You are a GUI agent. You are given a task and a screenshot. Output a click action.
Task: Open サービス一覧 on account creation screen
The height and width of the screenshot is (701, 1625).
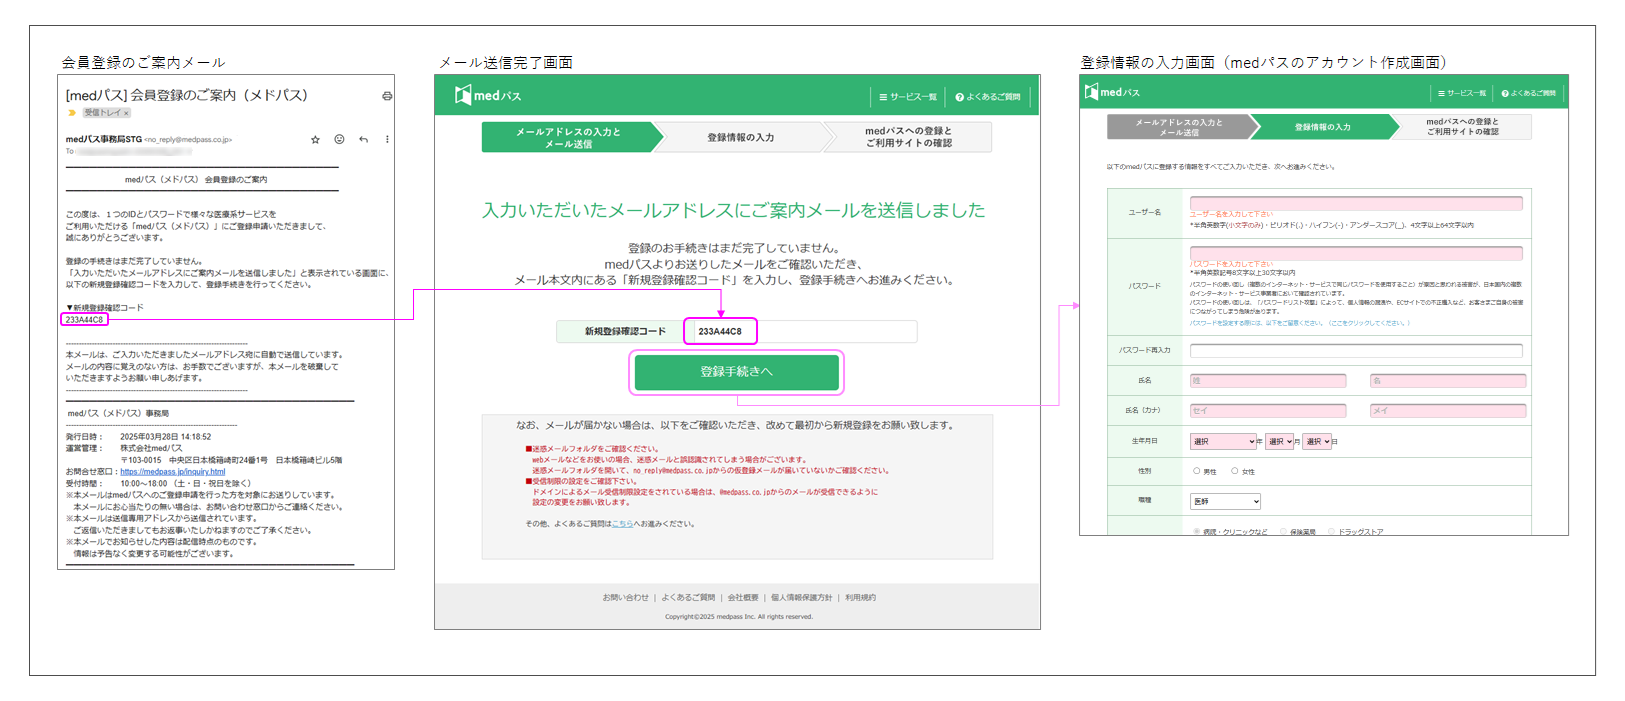pos(1462,93)
